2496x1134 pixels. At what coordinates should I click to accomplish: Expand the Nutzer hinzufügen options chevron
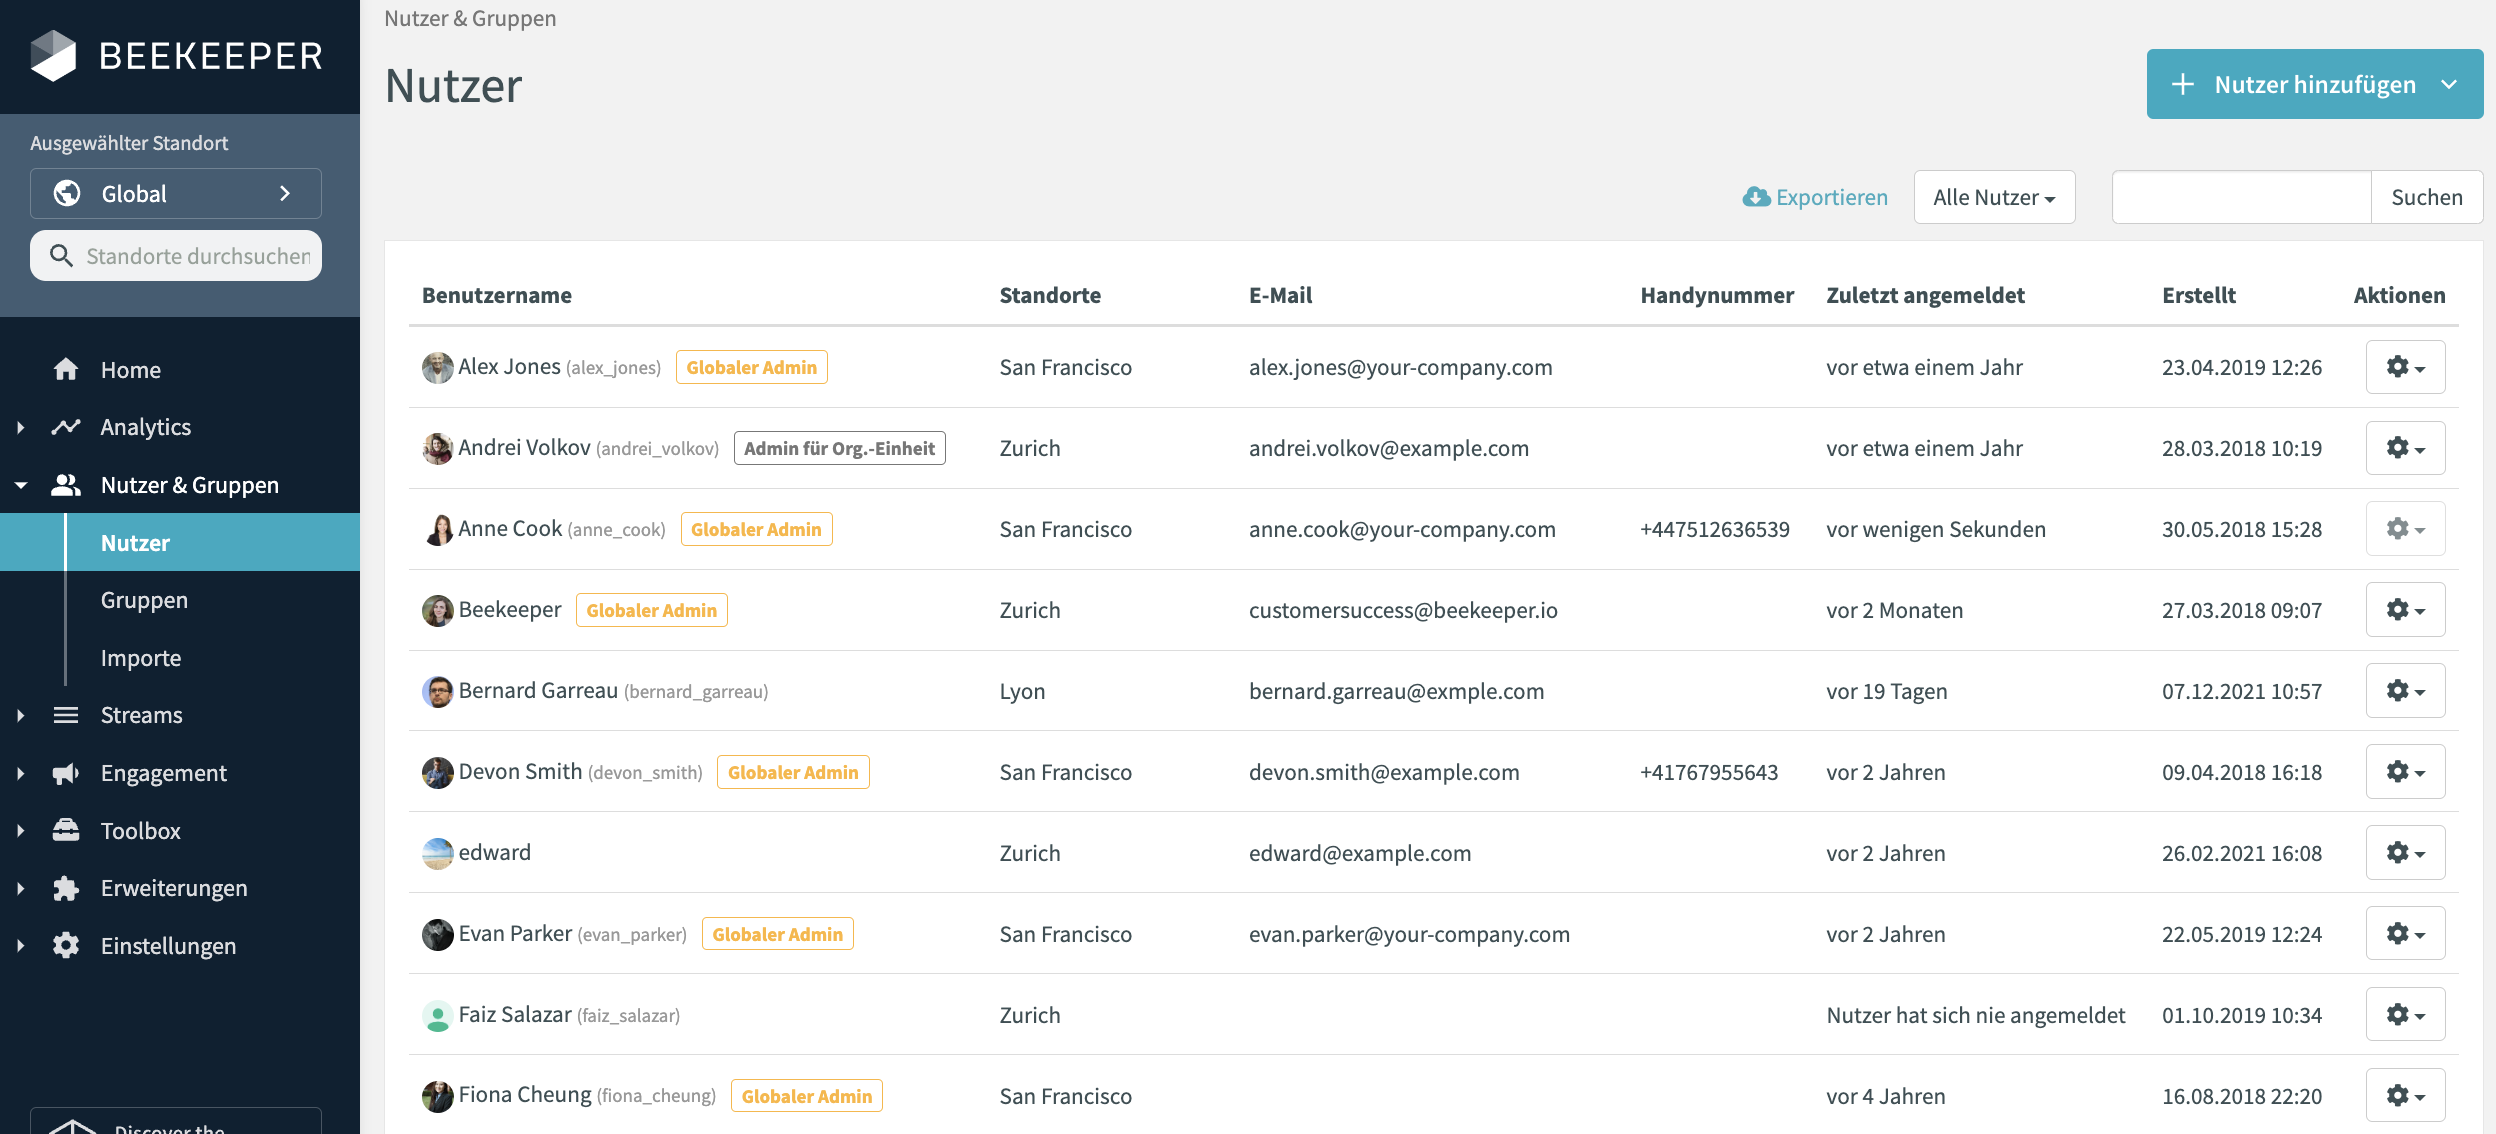[x=2447, y=84]
